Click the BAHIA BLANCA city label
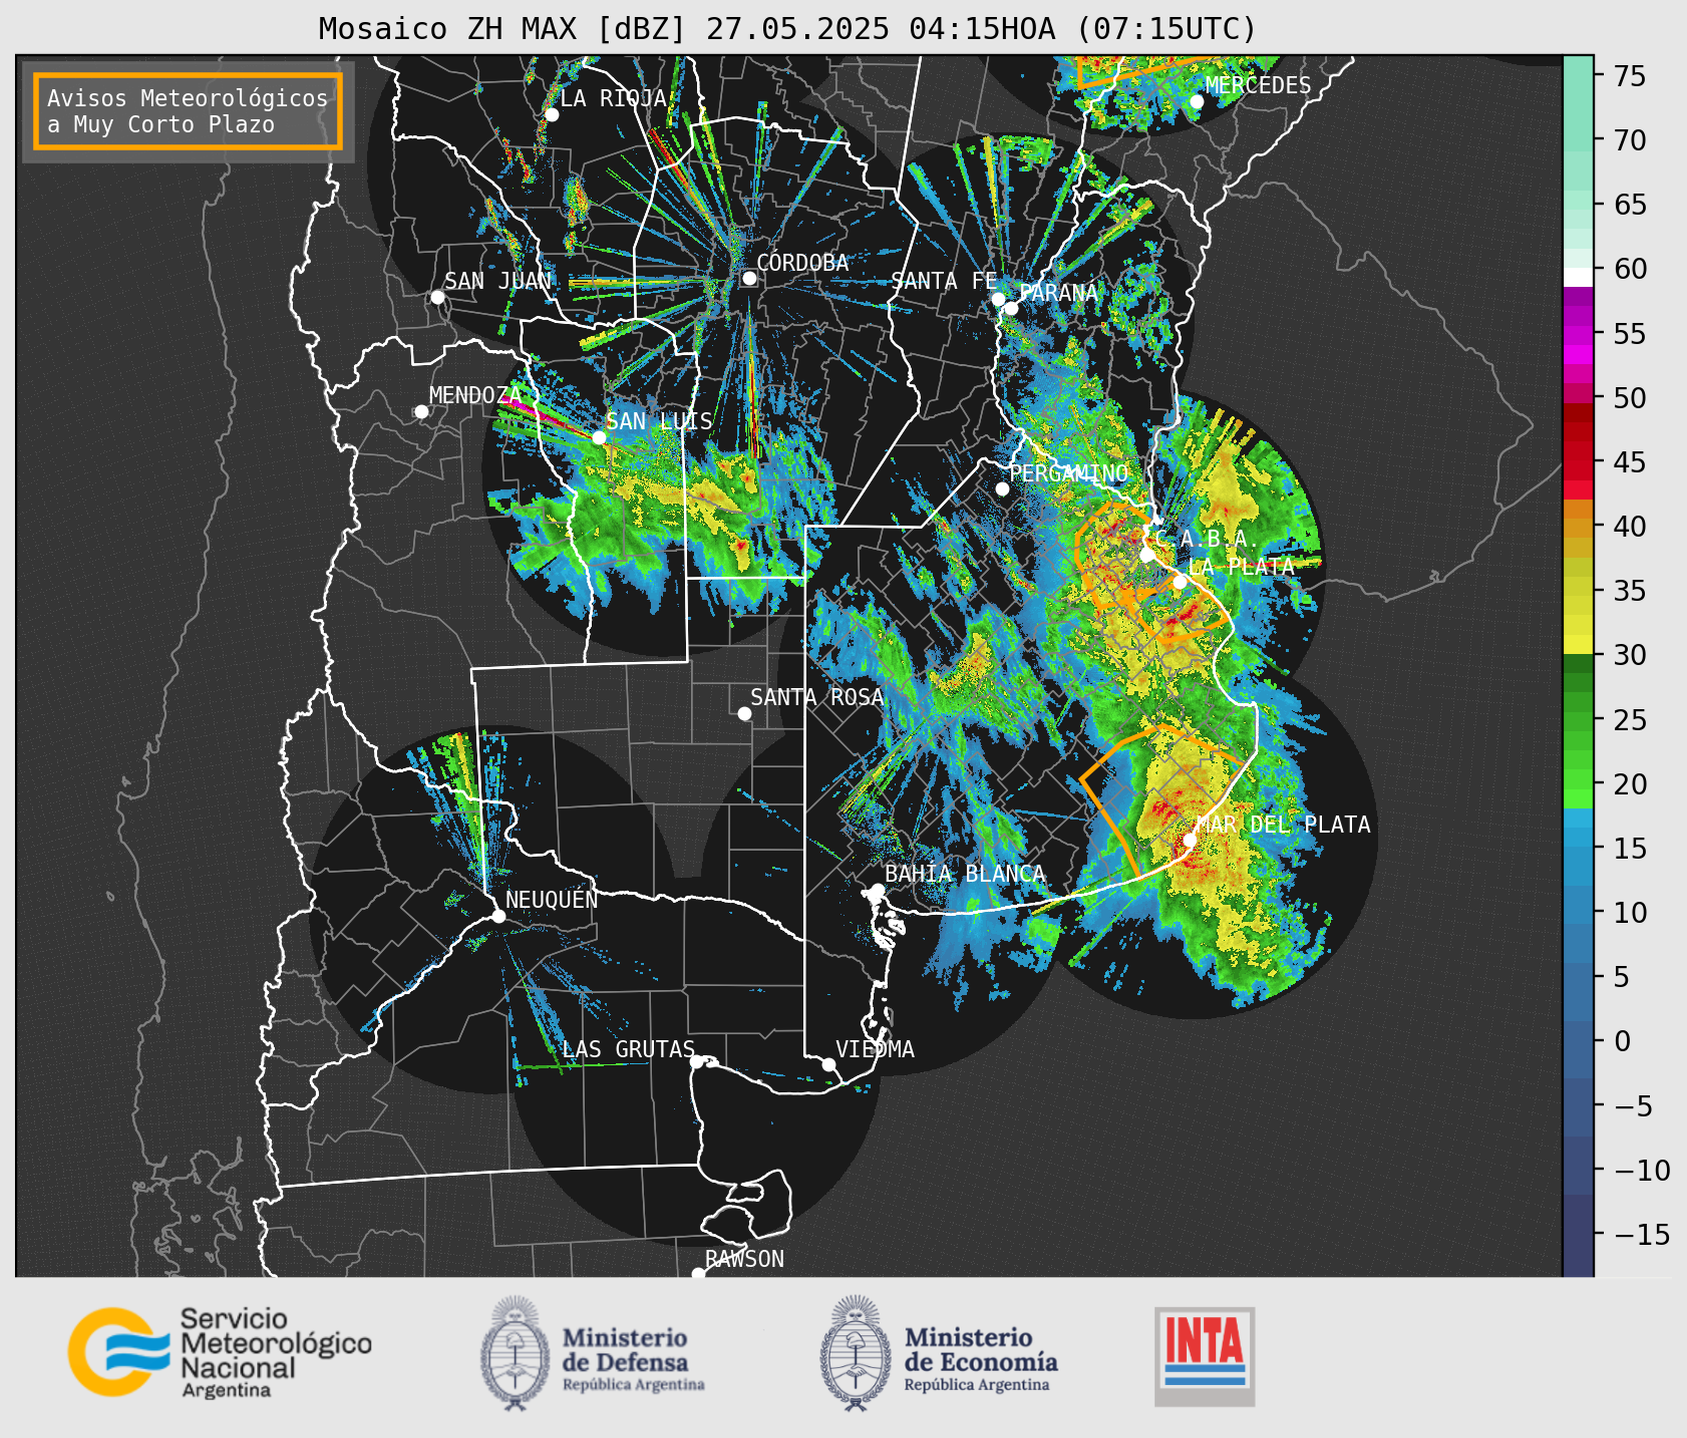The image size is (1687, 1438). pos(965,874)
